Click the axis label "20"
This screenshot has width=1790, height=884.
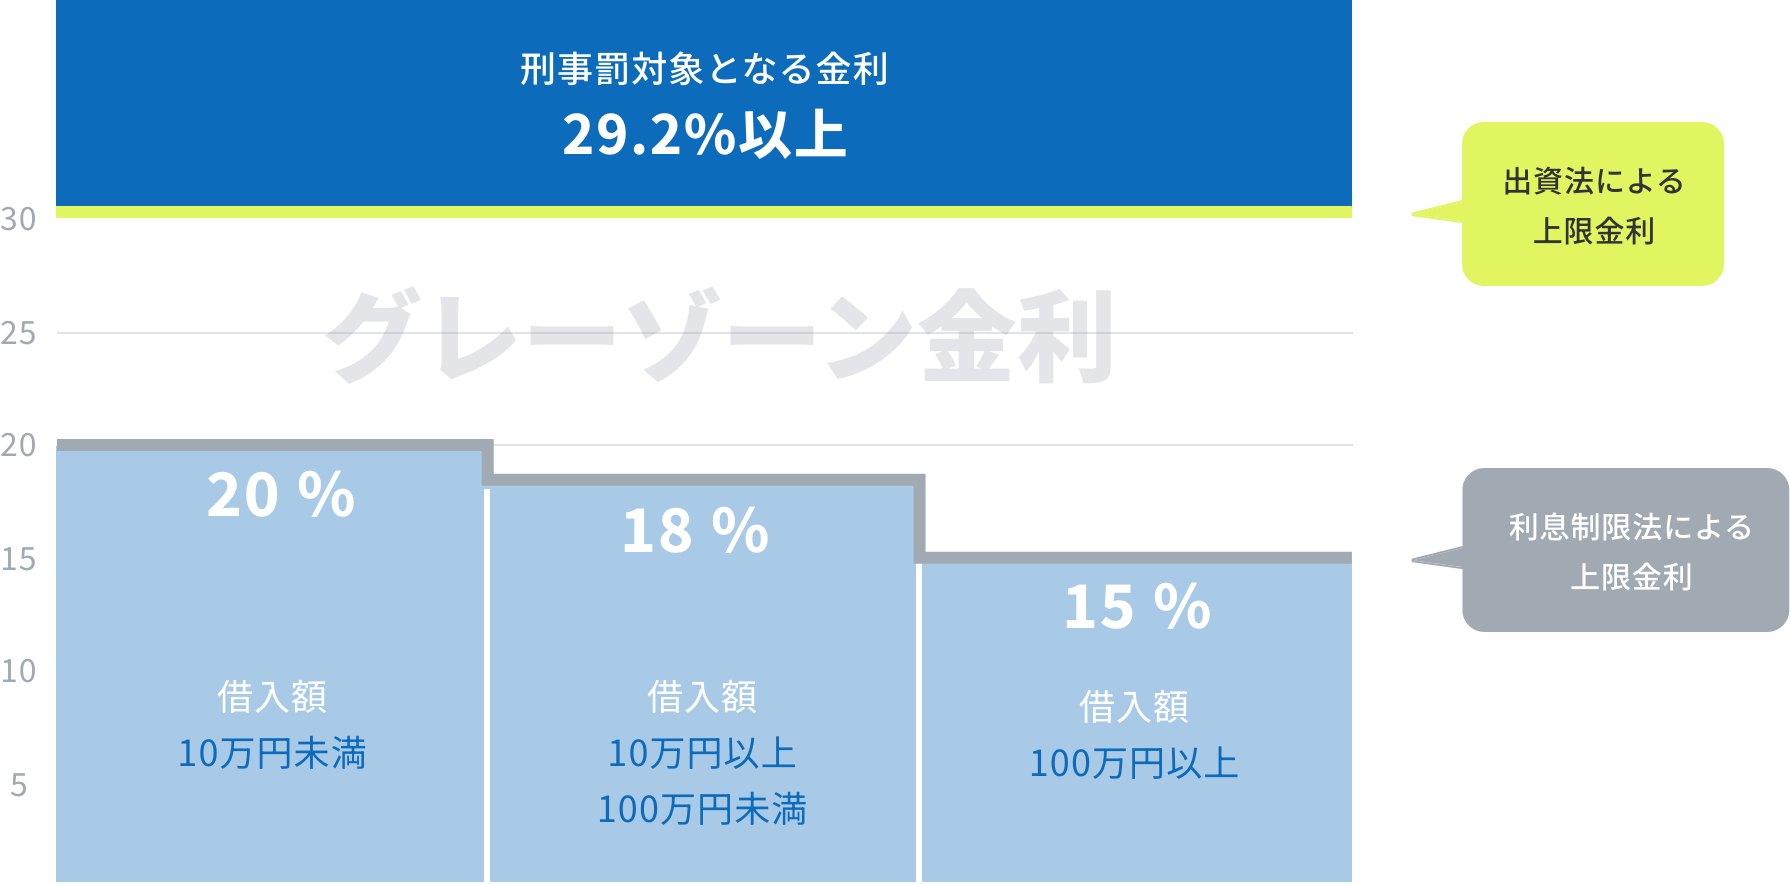[x=18, y=445]
